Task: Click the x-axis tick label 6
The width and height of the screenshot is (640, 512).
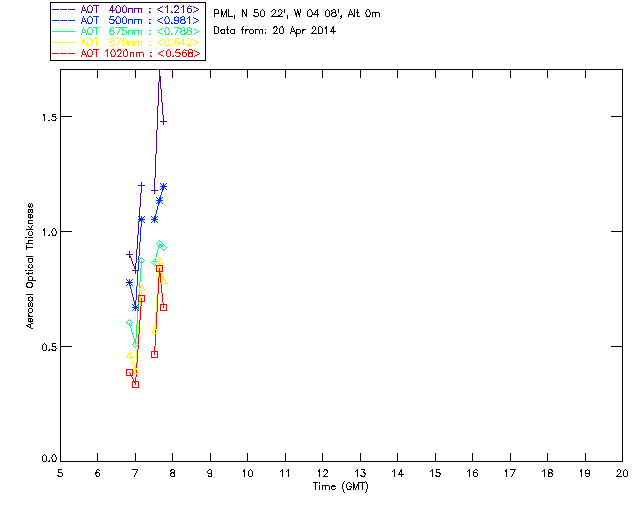Action: (98, 473)
